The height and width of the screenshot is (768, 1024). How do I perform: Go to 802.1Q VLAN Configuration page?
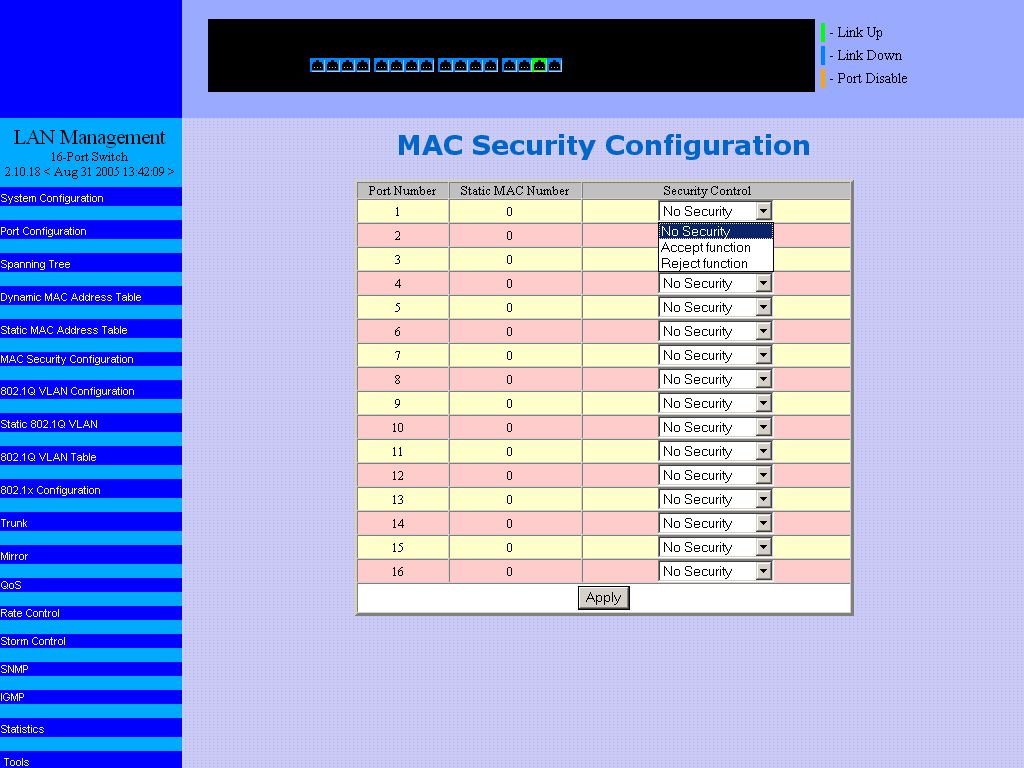tap(67, 391)
